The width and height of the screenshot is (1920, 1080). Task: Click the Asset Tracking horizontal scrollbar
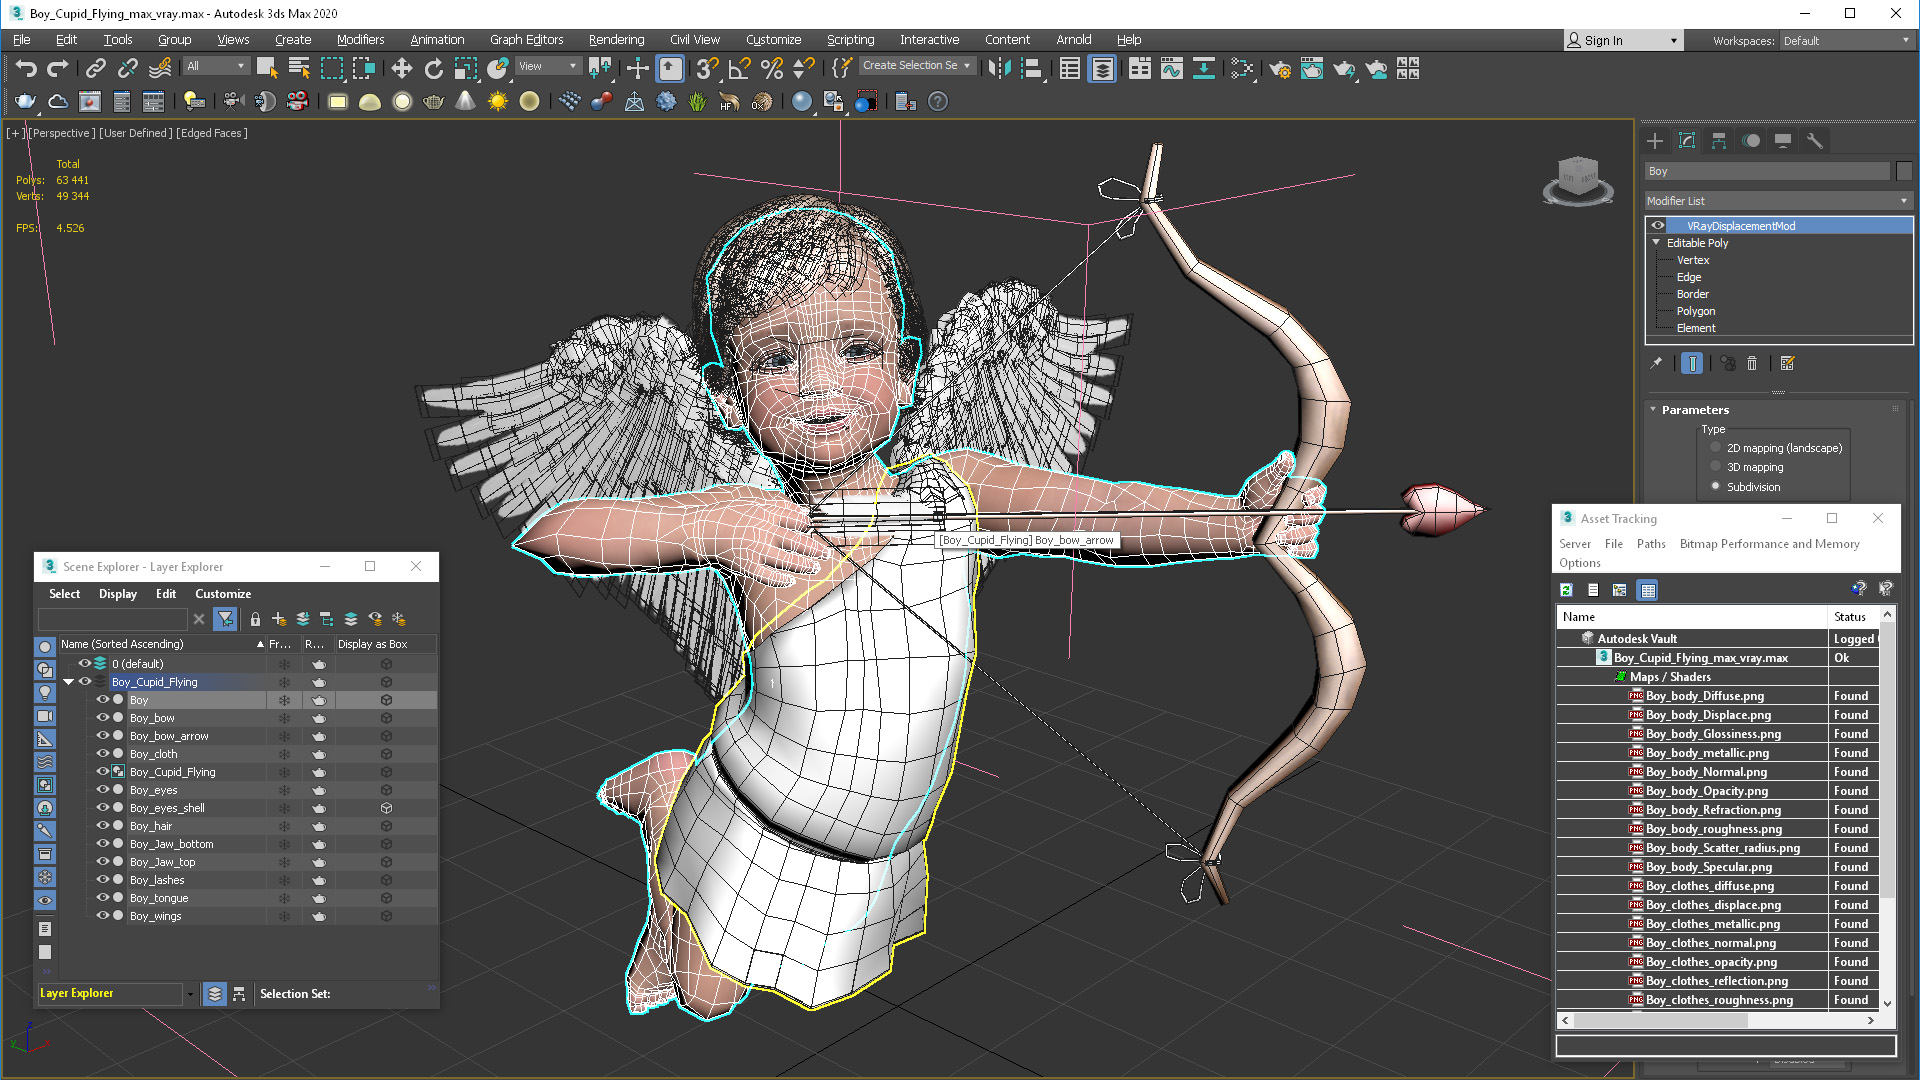(x=1716, y=1021)
